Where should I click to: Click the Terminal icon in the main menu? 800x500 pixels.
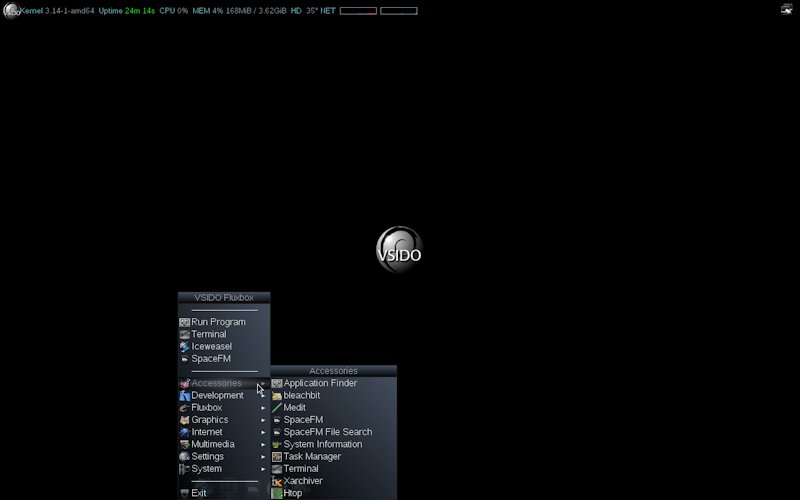tap(184, 334)
